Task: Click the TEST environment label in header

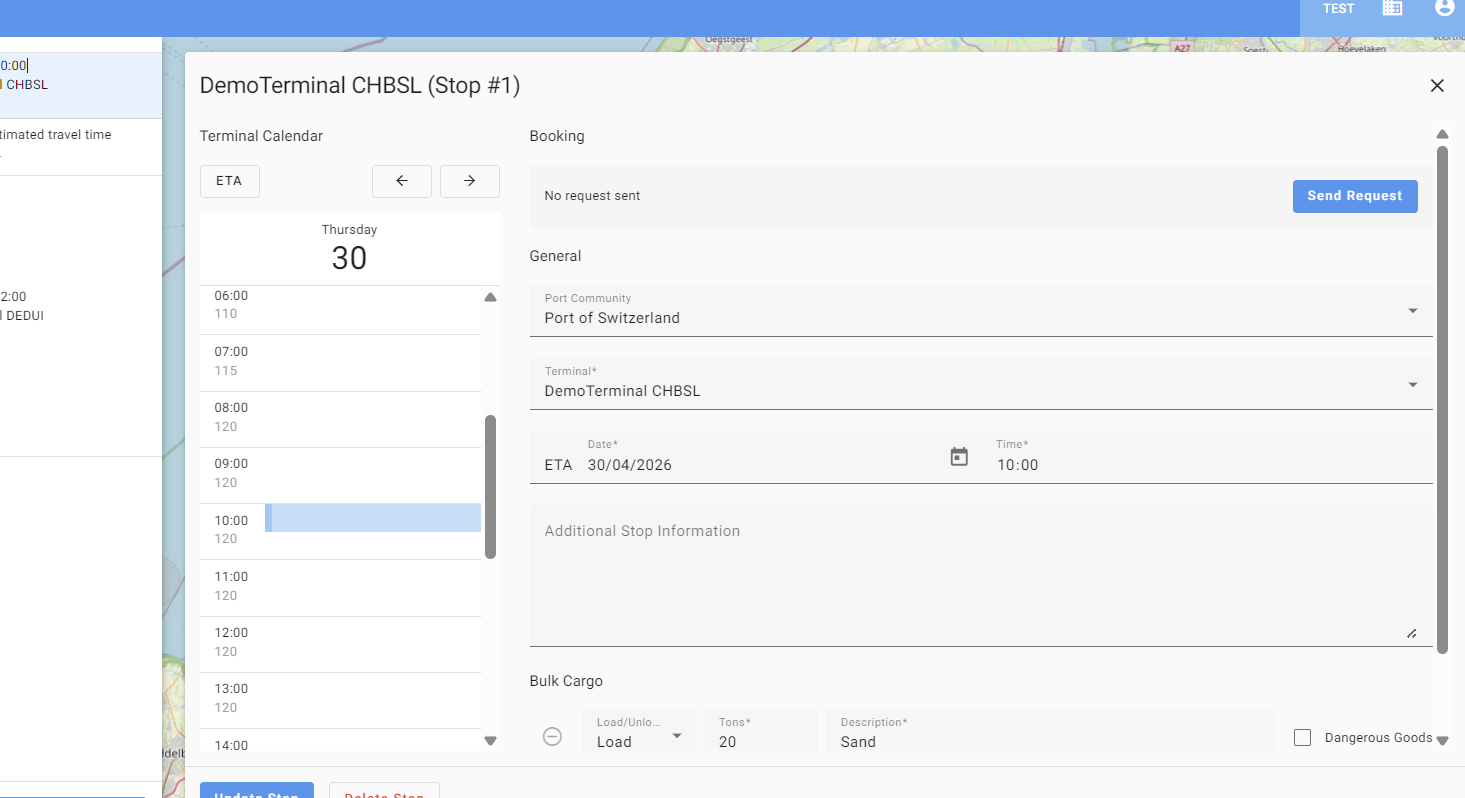Action: (x=1338, y=9)
